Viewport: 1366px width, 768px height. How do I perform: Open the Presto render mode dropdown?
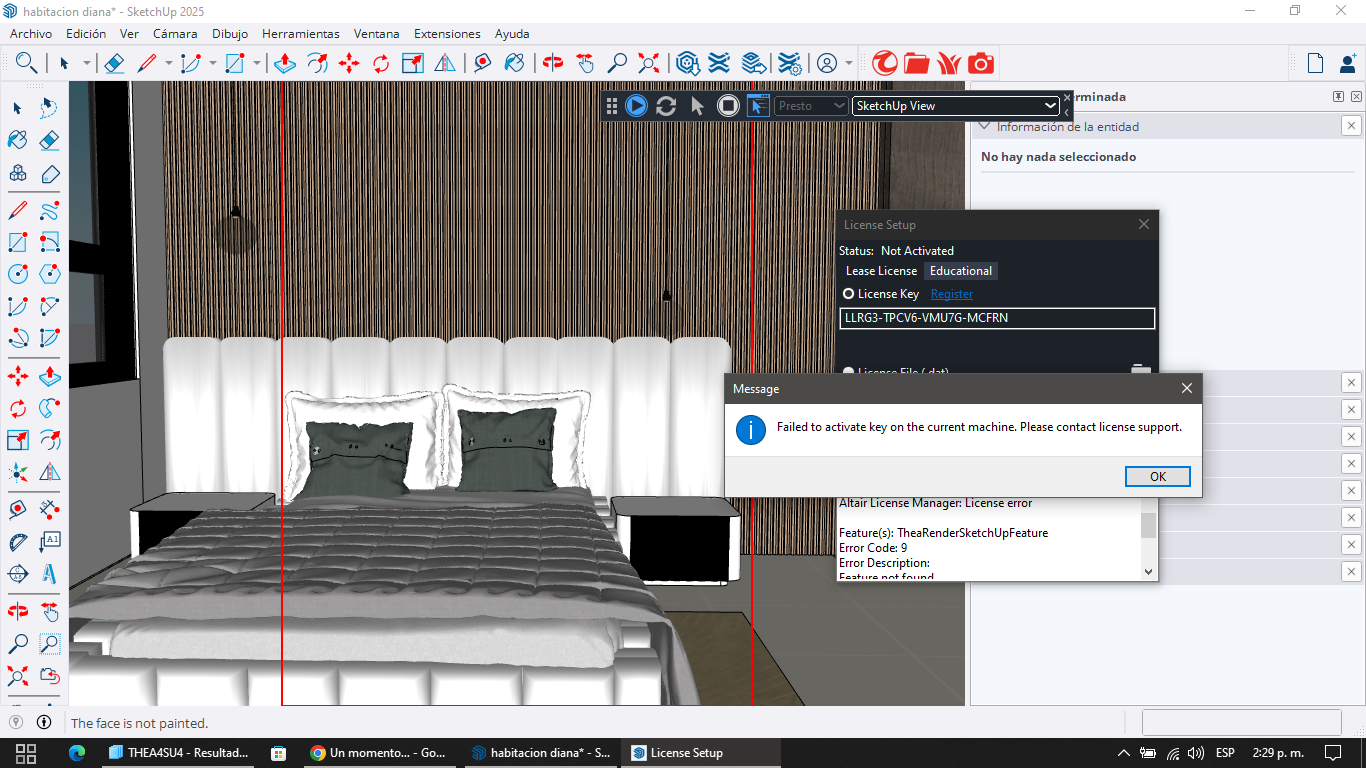[812, 106]
